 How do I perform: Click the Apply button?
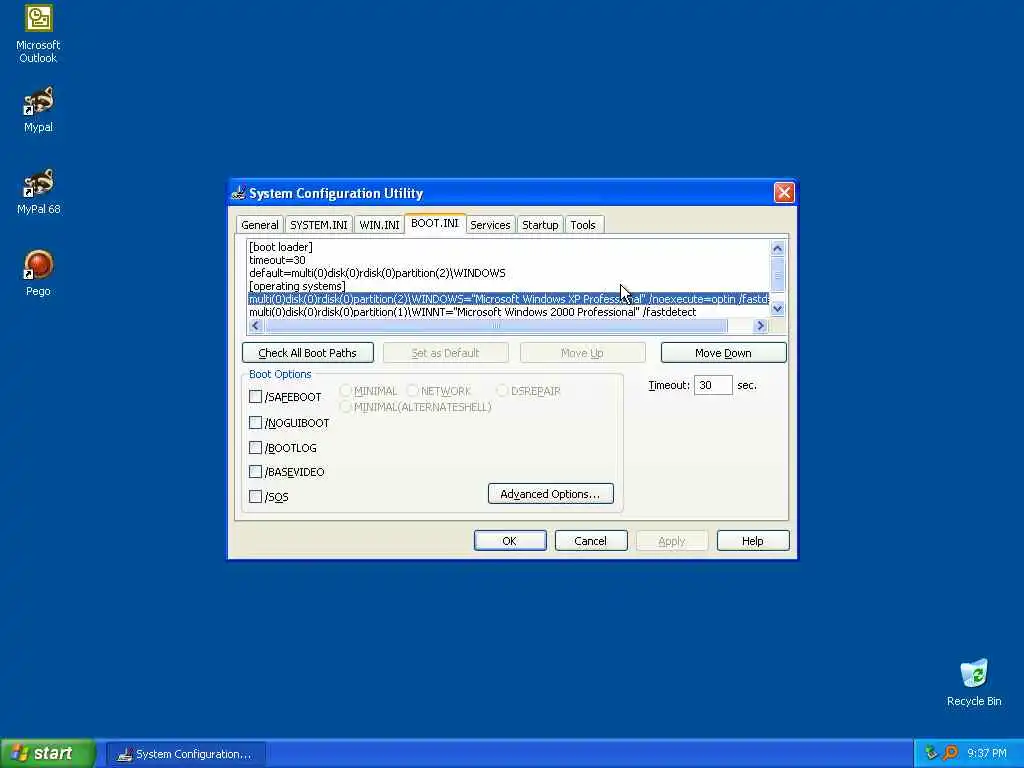tap(672, 541)
